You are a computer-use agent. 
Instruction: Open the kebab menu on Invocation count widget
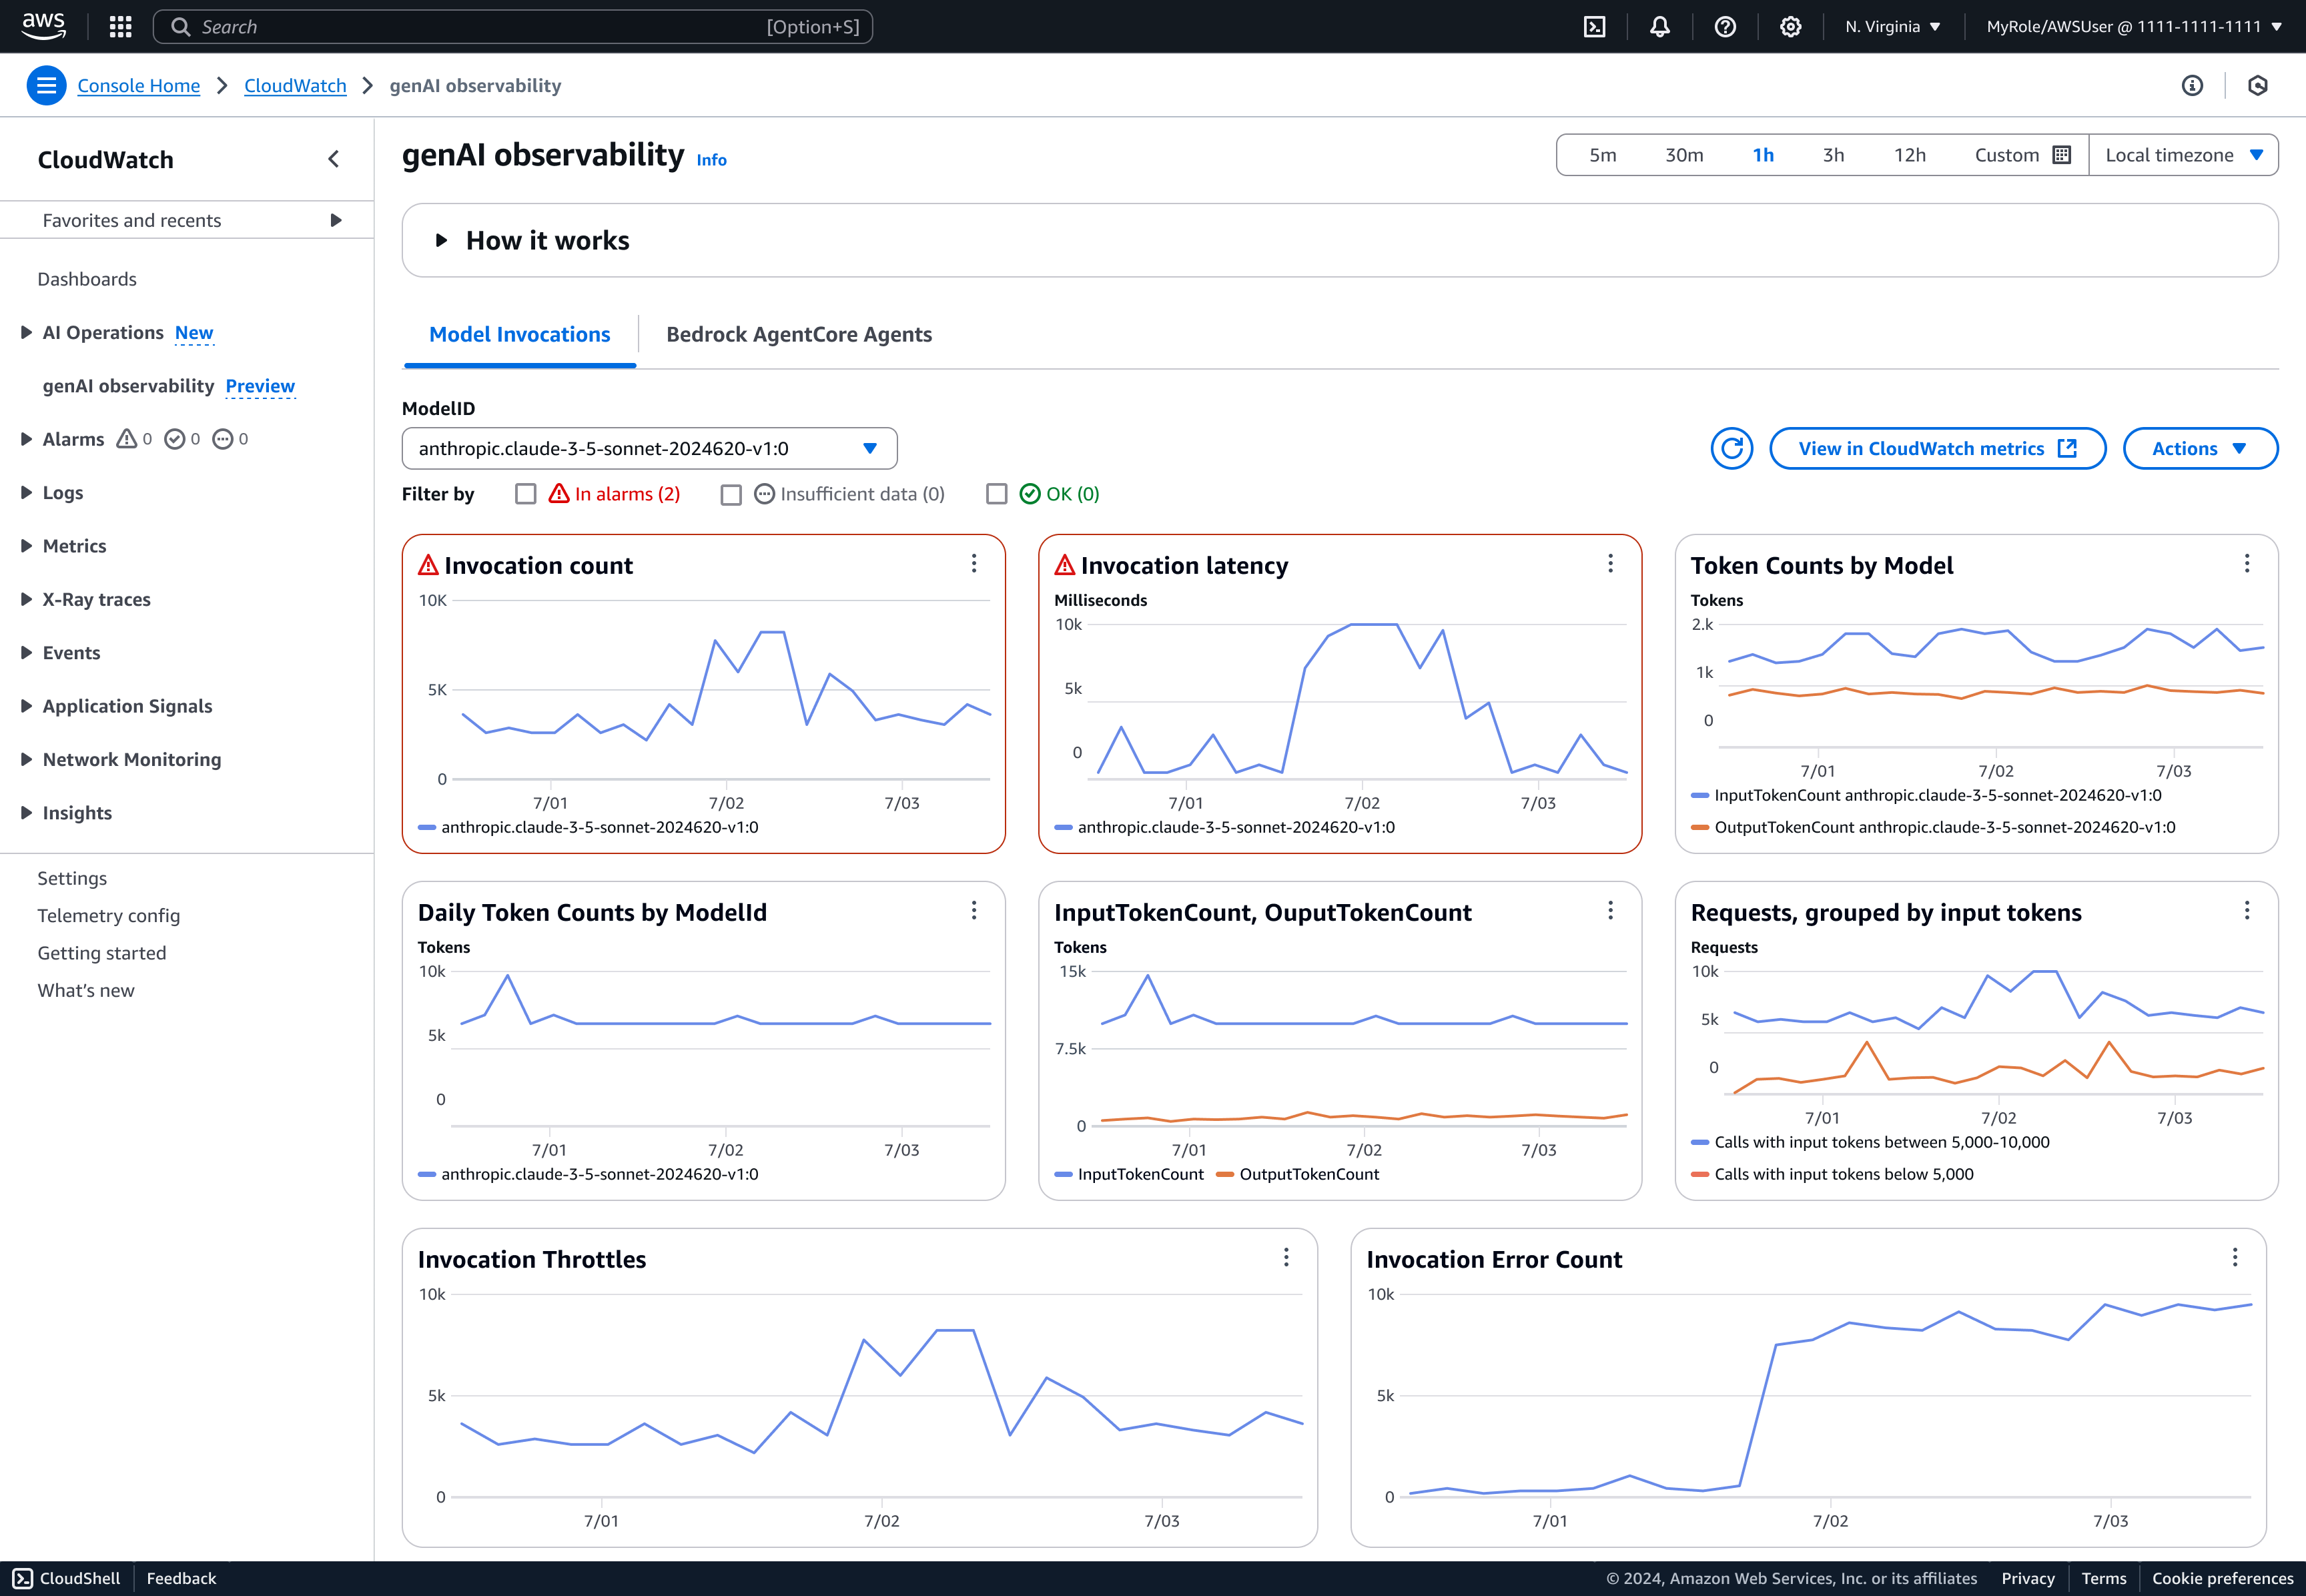point(974,564)
